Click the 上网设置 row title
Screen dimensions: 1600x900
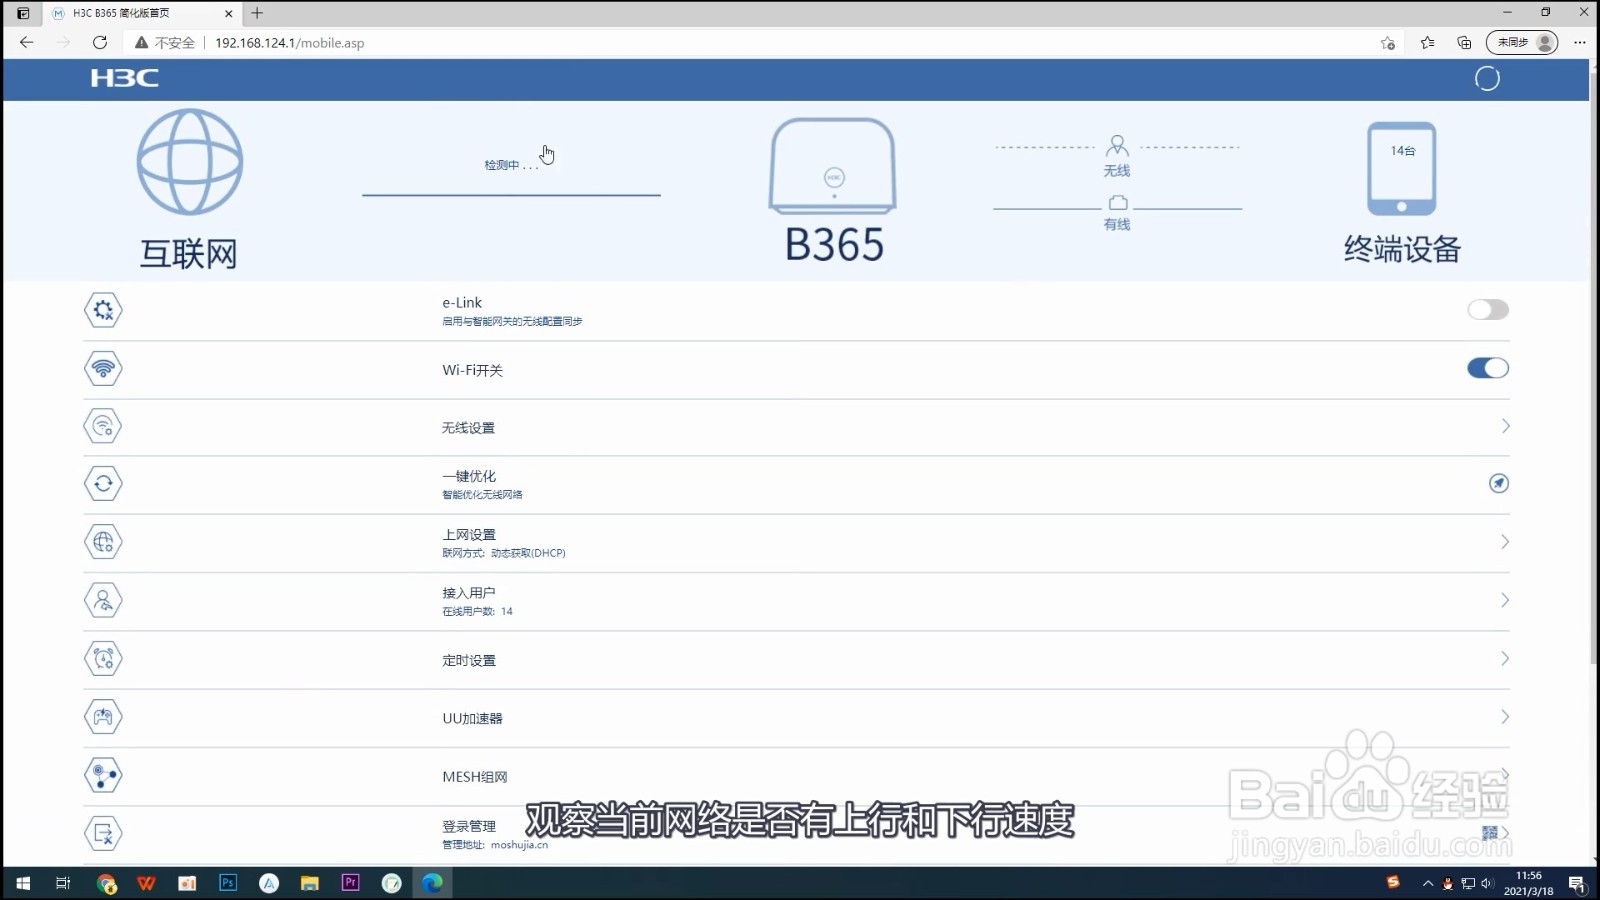[469, 534]
